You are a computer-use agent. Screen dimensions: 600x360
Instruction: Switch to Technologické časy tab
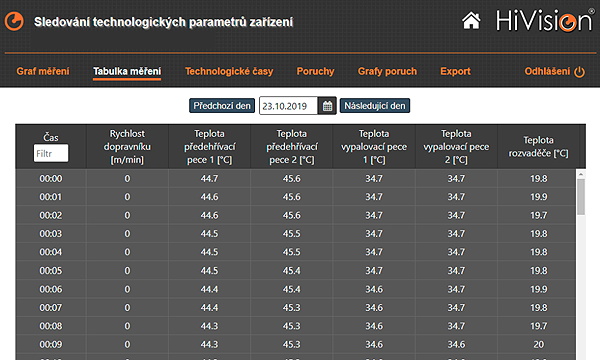[x=229, y=71]
